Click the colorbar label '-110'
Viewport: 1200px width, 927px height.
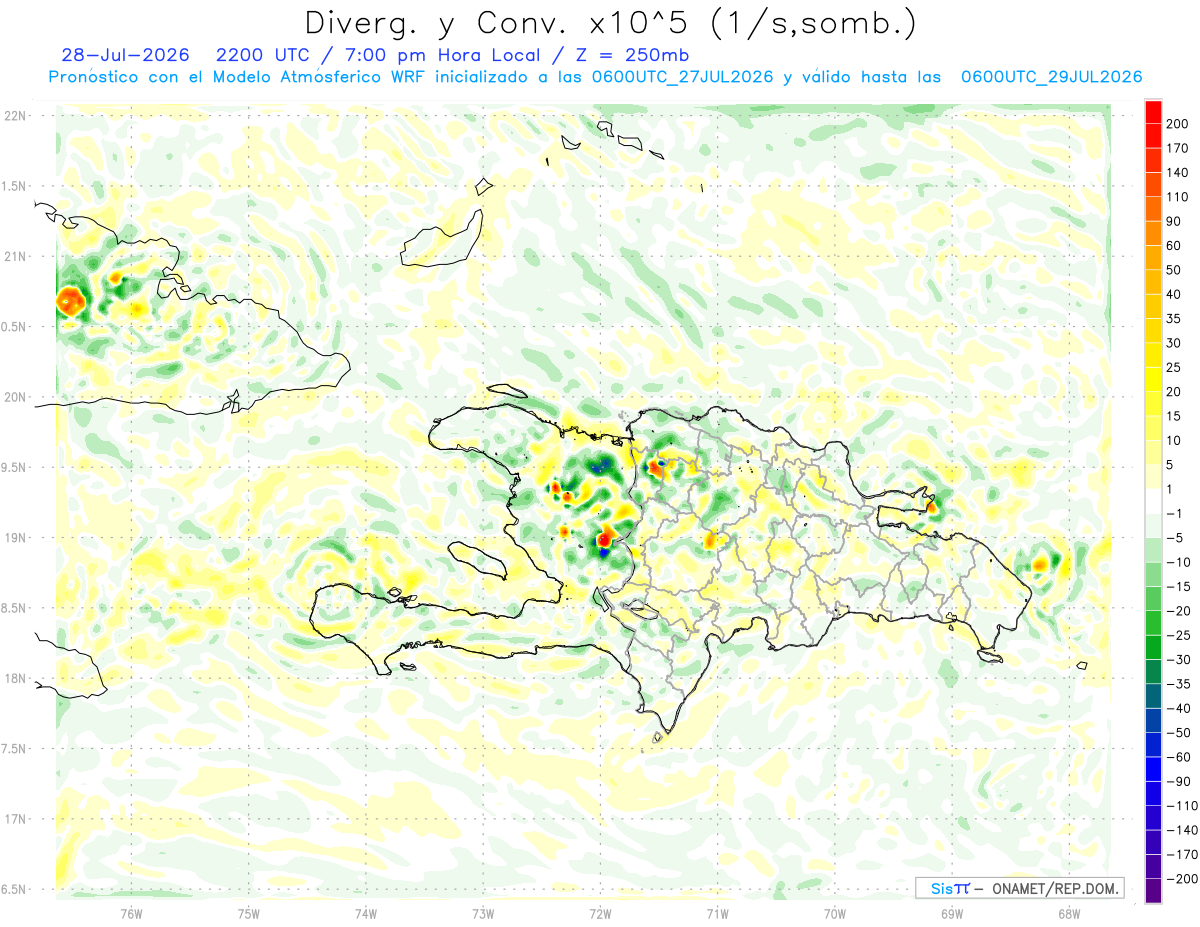pos(1181,806)
